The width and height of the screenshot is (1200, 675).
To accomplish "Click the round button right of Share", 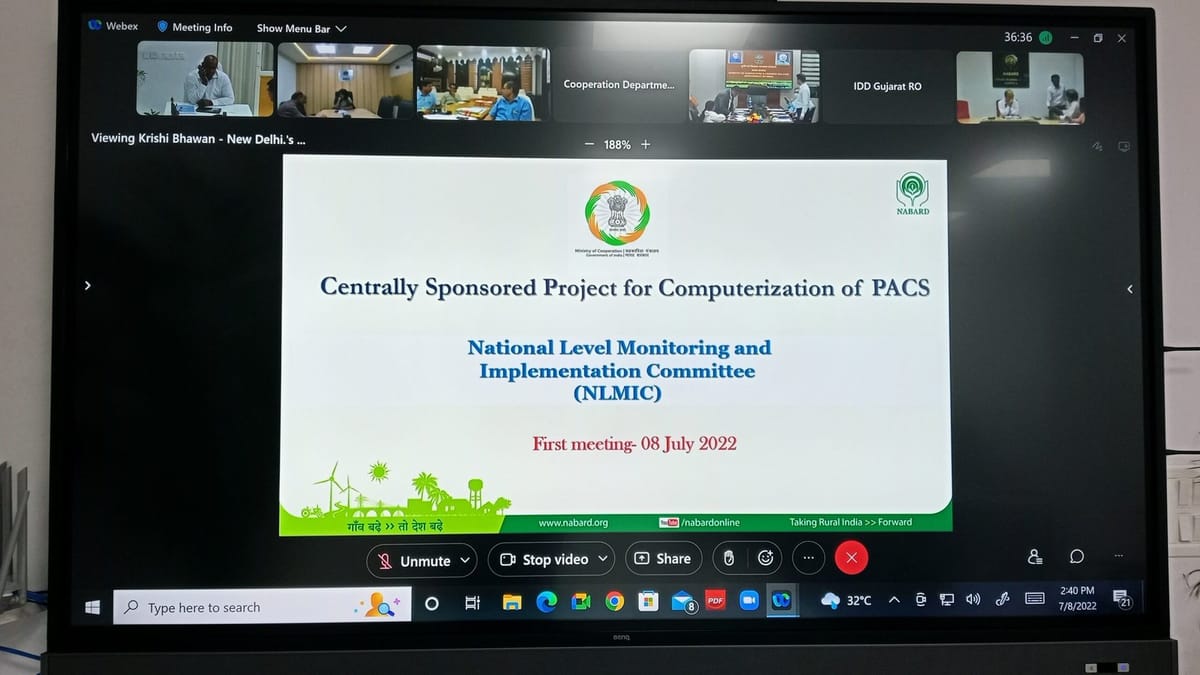I will [729, 558].
